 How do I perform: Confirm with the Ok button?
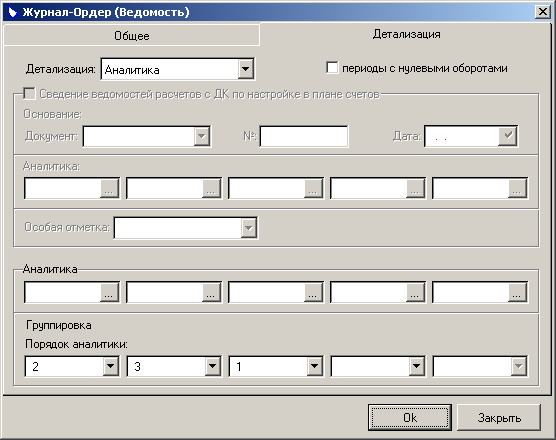tap(410, 418)
